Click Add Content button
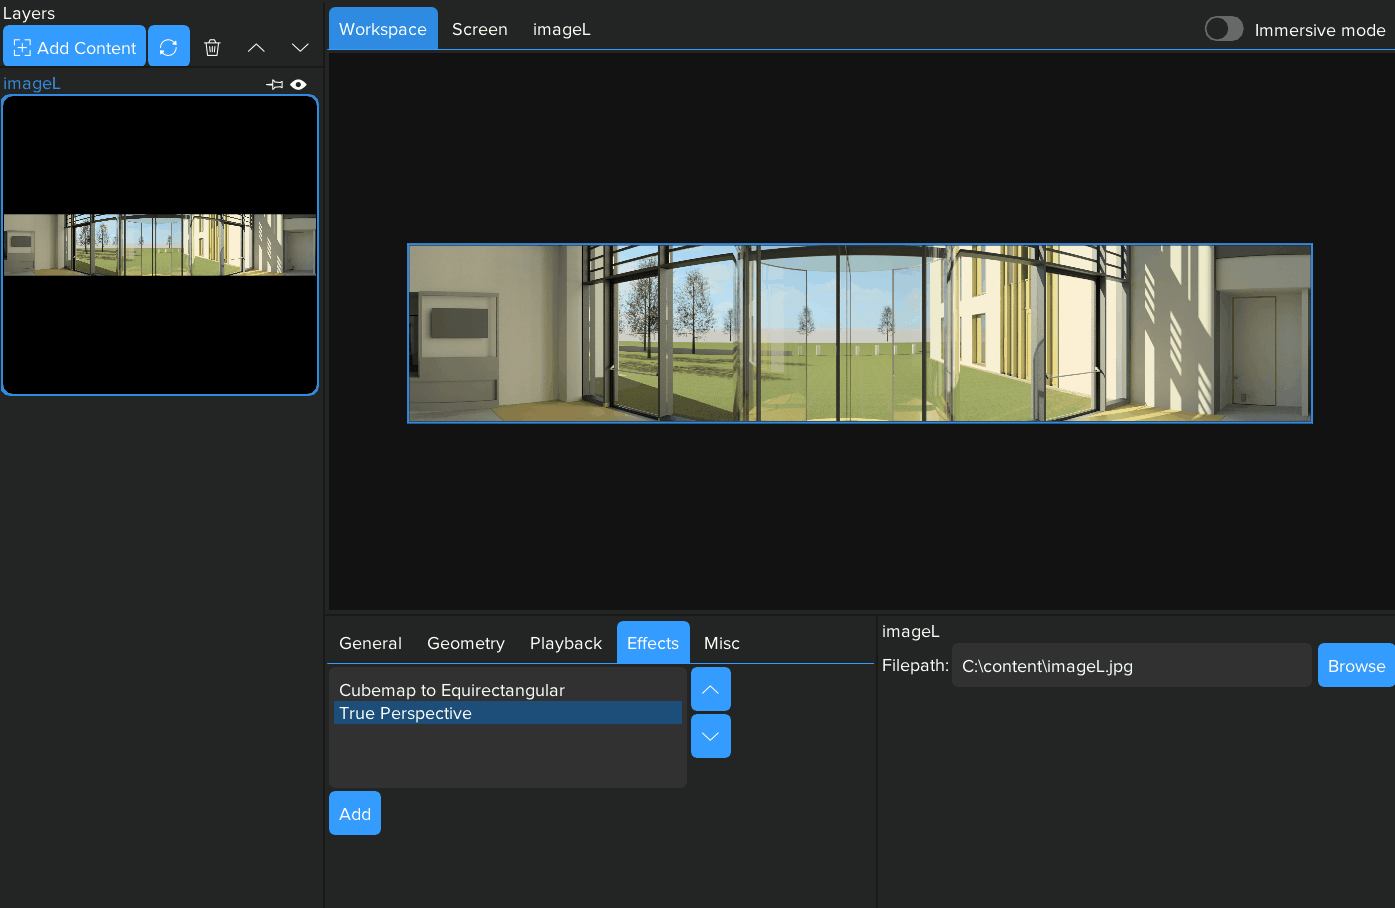 point(75,47)
